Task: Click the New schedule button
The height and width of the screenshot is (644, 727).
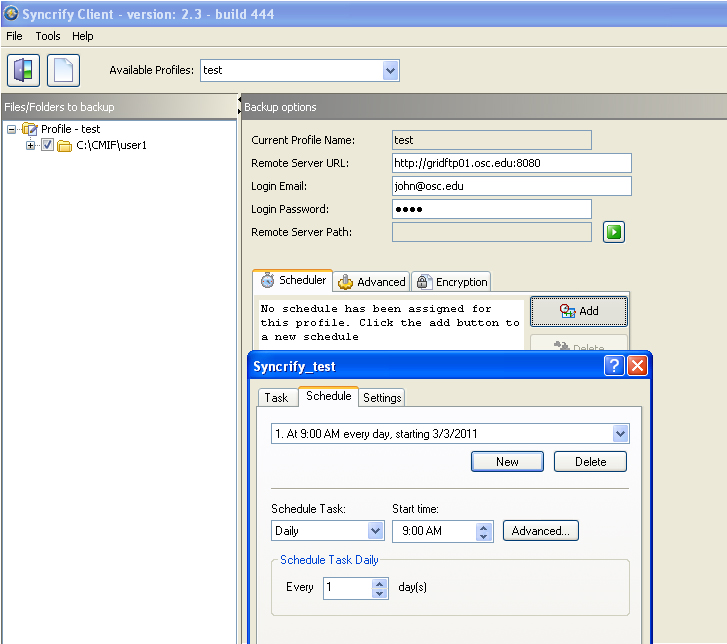Action: [x=507, y=462]
